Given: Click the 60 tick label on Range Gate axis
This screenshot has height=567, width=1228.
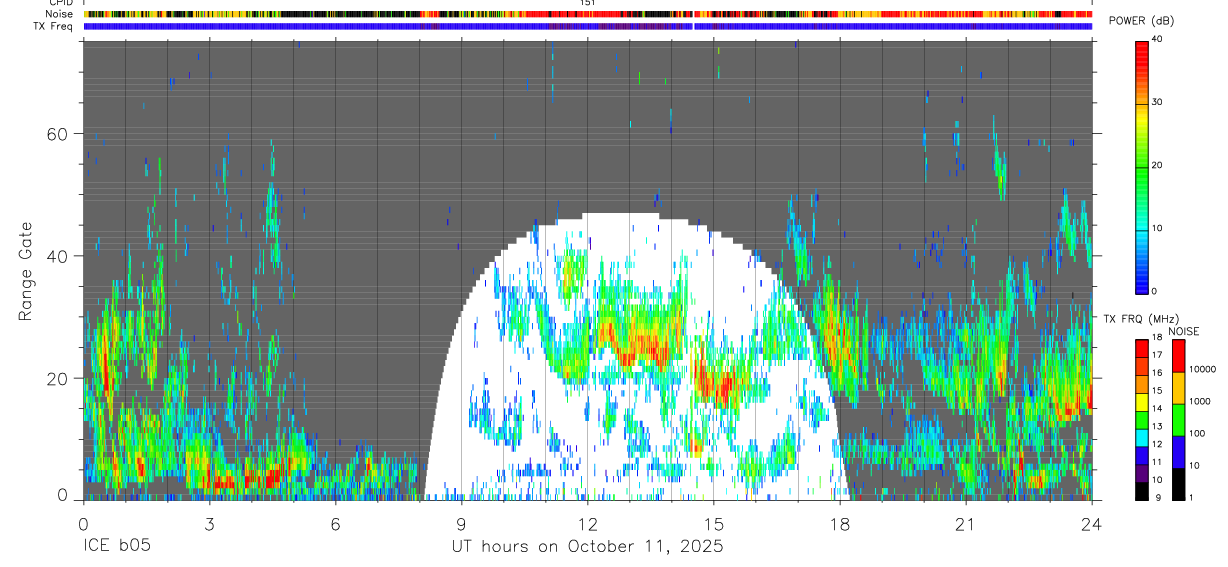Looking at the screenshot, I should pos(58,134).
